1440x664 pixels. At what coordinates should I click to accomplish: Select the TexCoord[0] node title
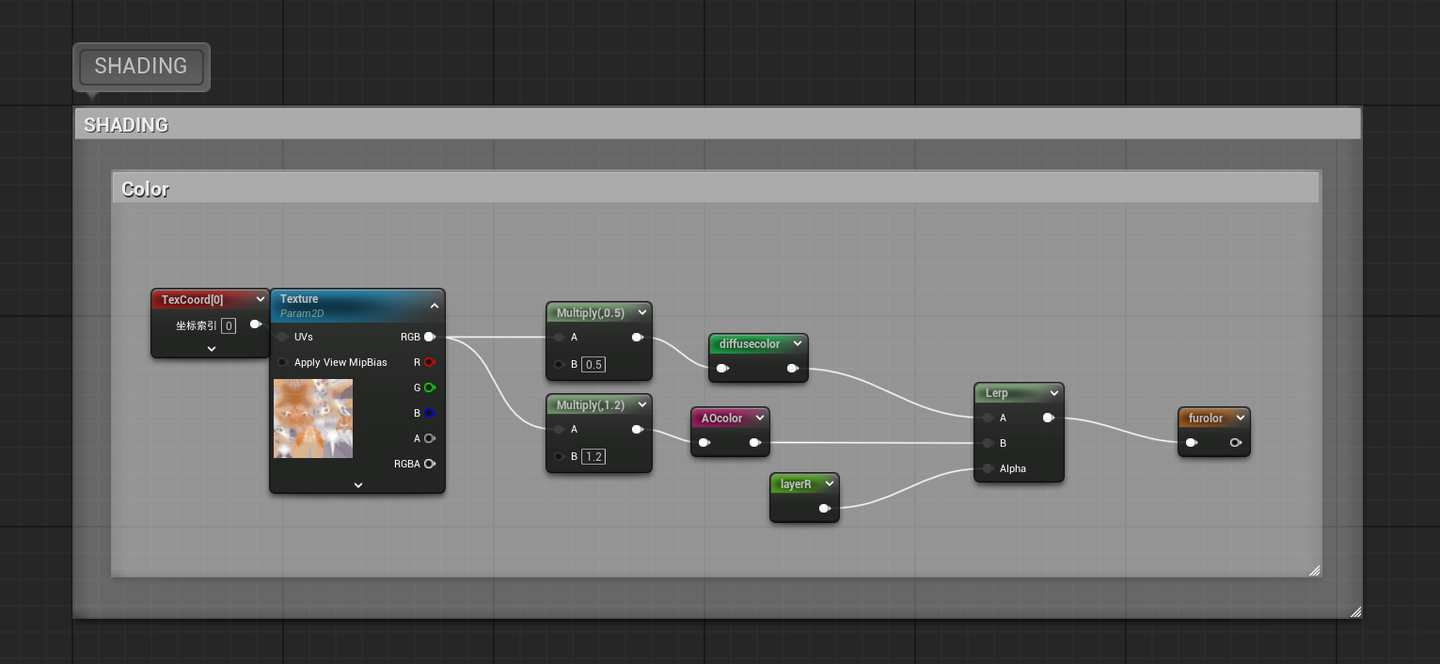193,299
